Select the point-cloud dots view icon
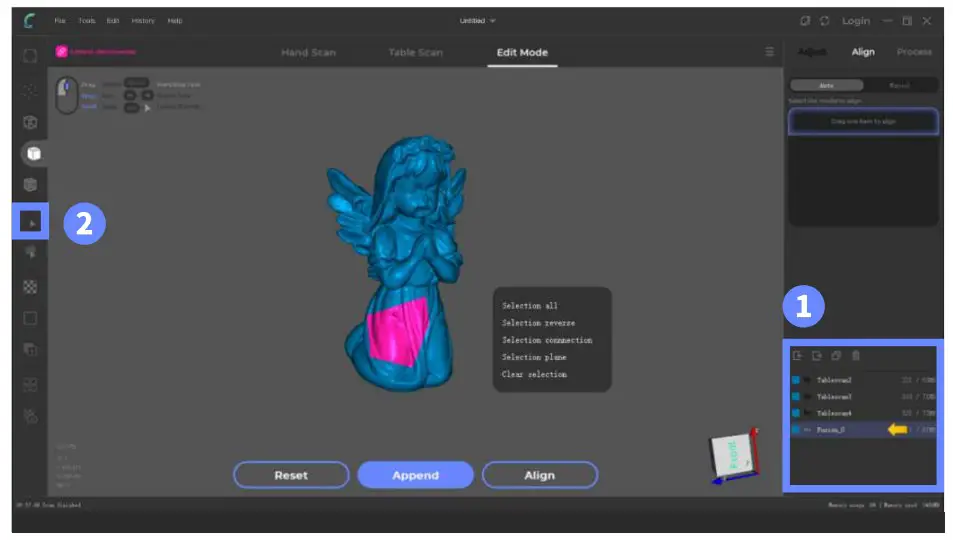 pyautogui.click(x=30, y=91)
